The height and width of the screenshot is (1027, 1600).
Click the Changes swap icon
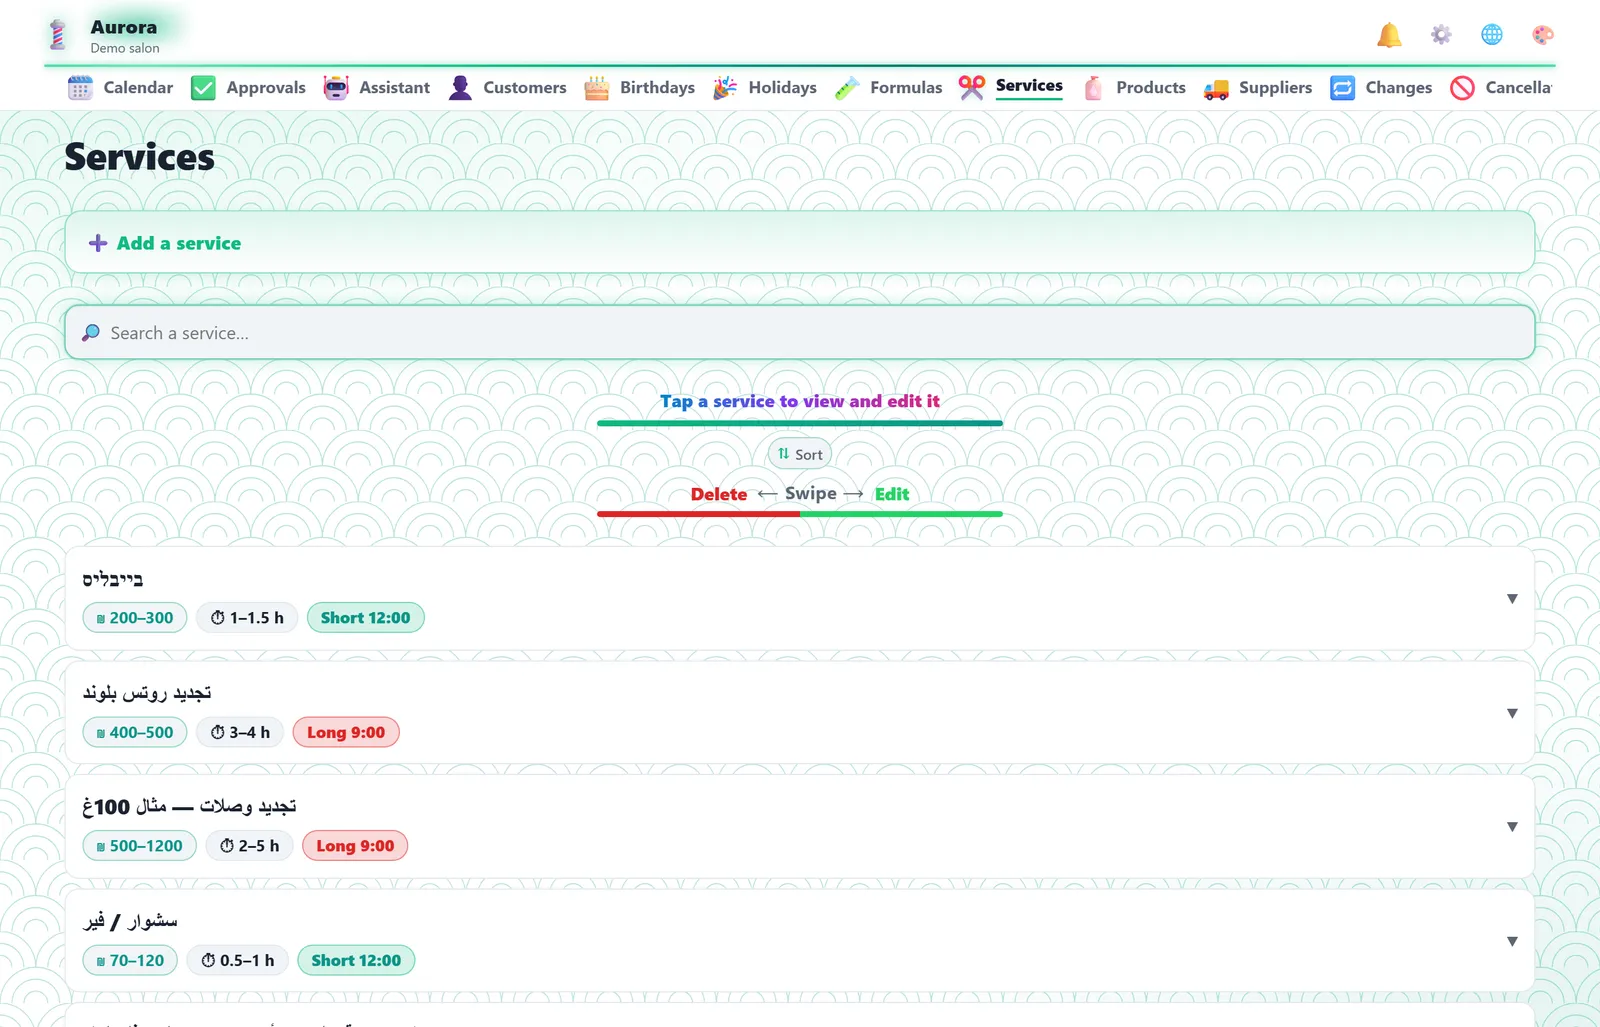1342,88
